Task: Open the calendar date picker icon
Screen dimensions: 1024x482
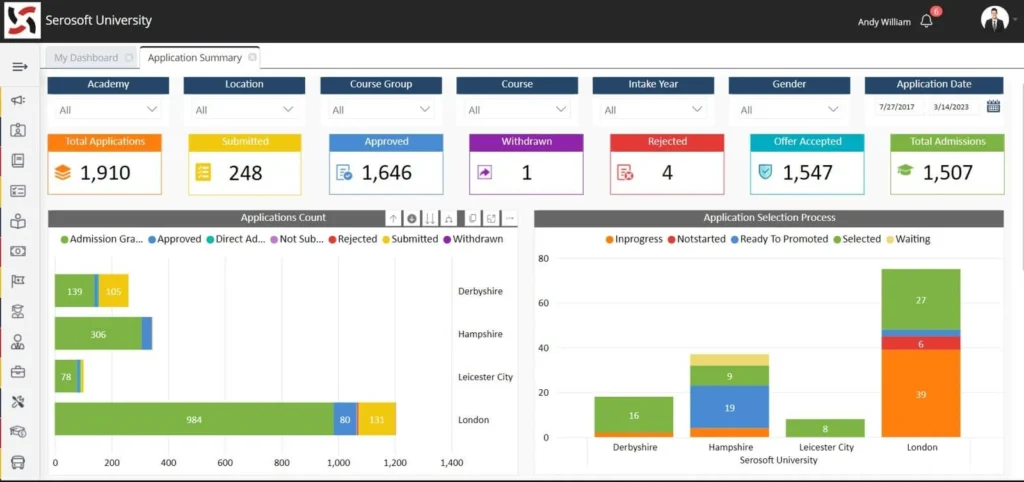Action: [993, 107]
